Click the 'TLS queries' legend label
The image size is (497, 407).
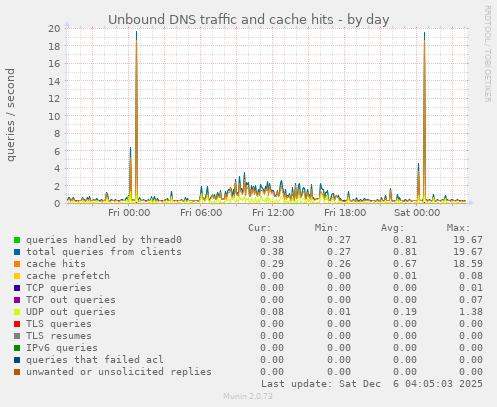(59, 324)
